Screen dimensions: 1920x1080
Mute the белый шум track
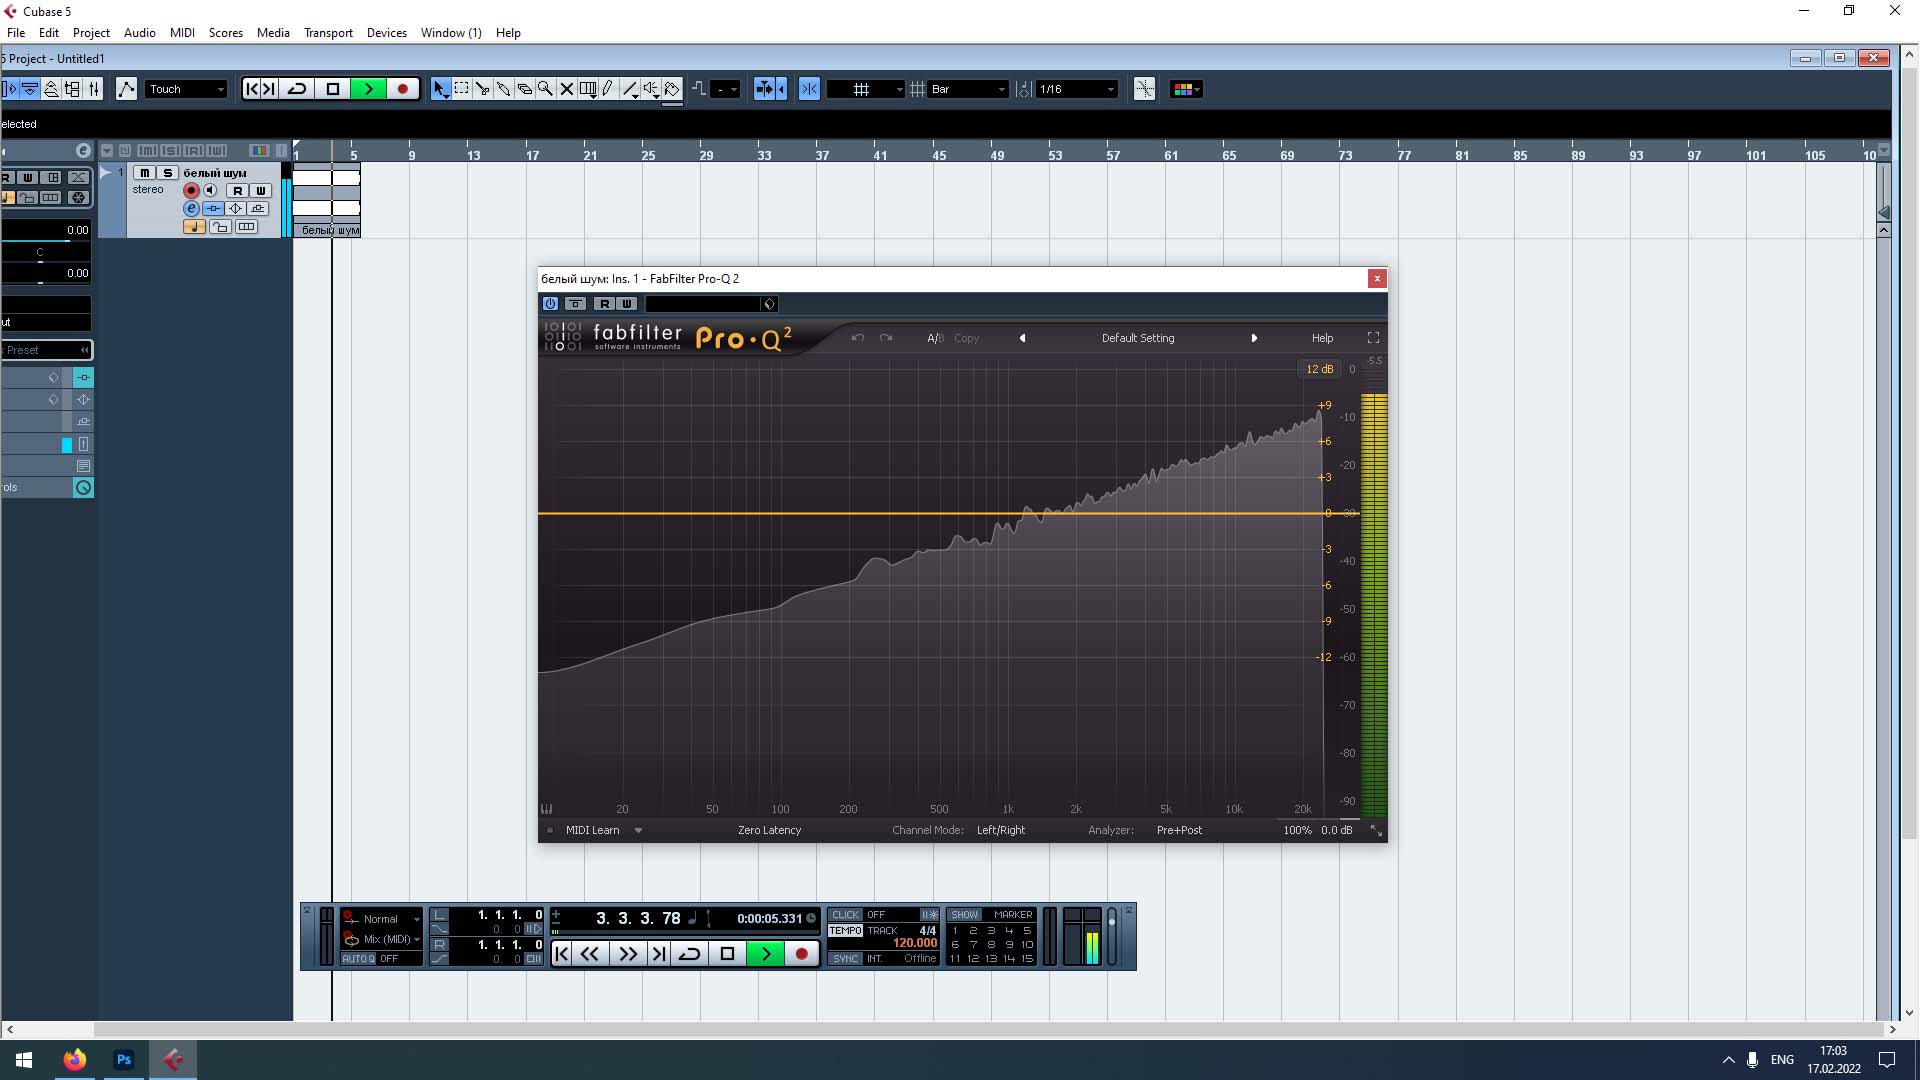coord(145,173)
